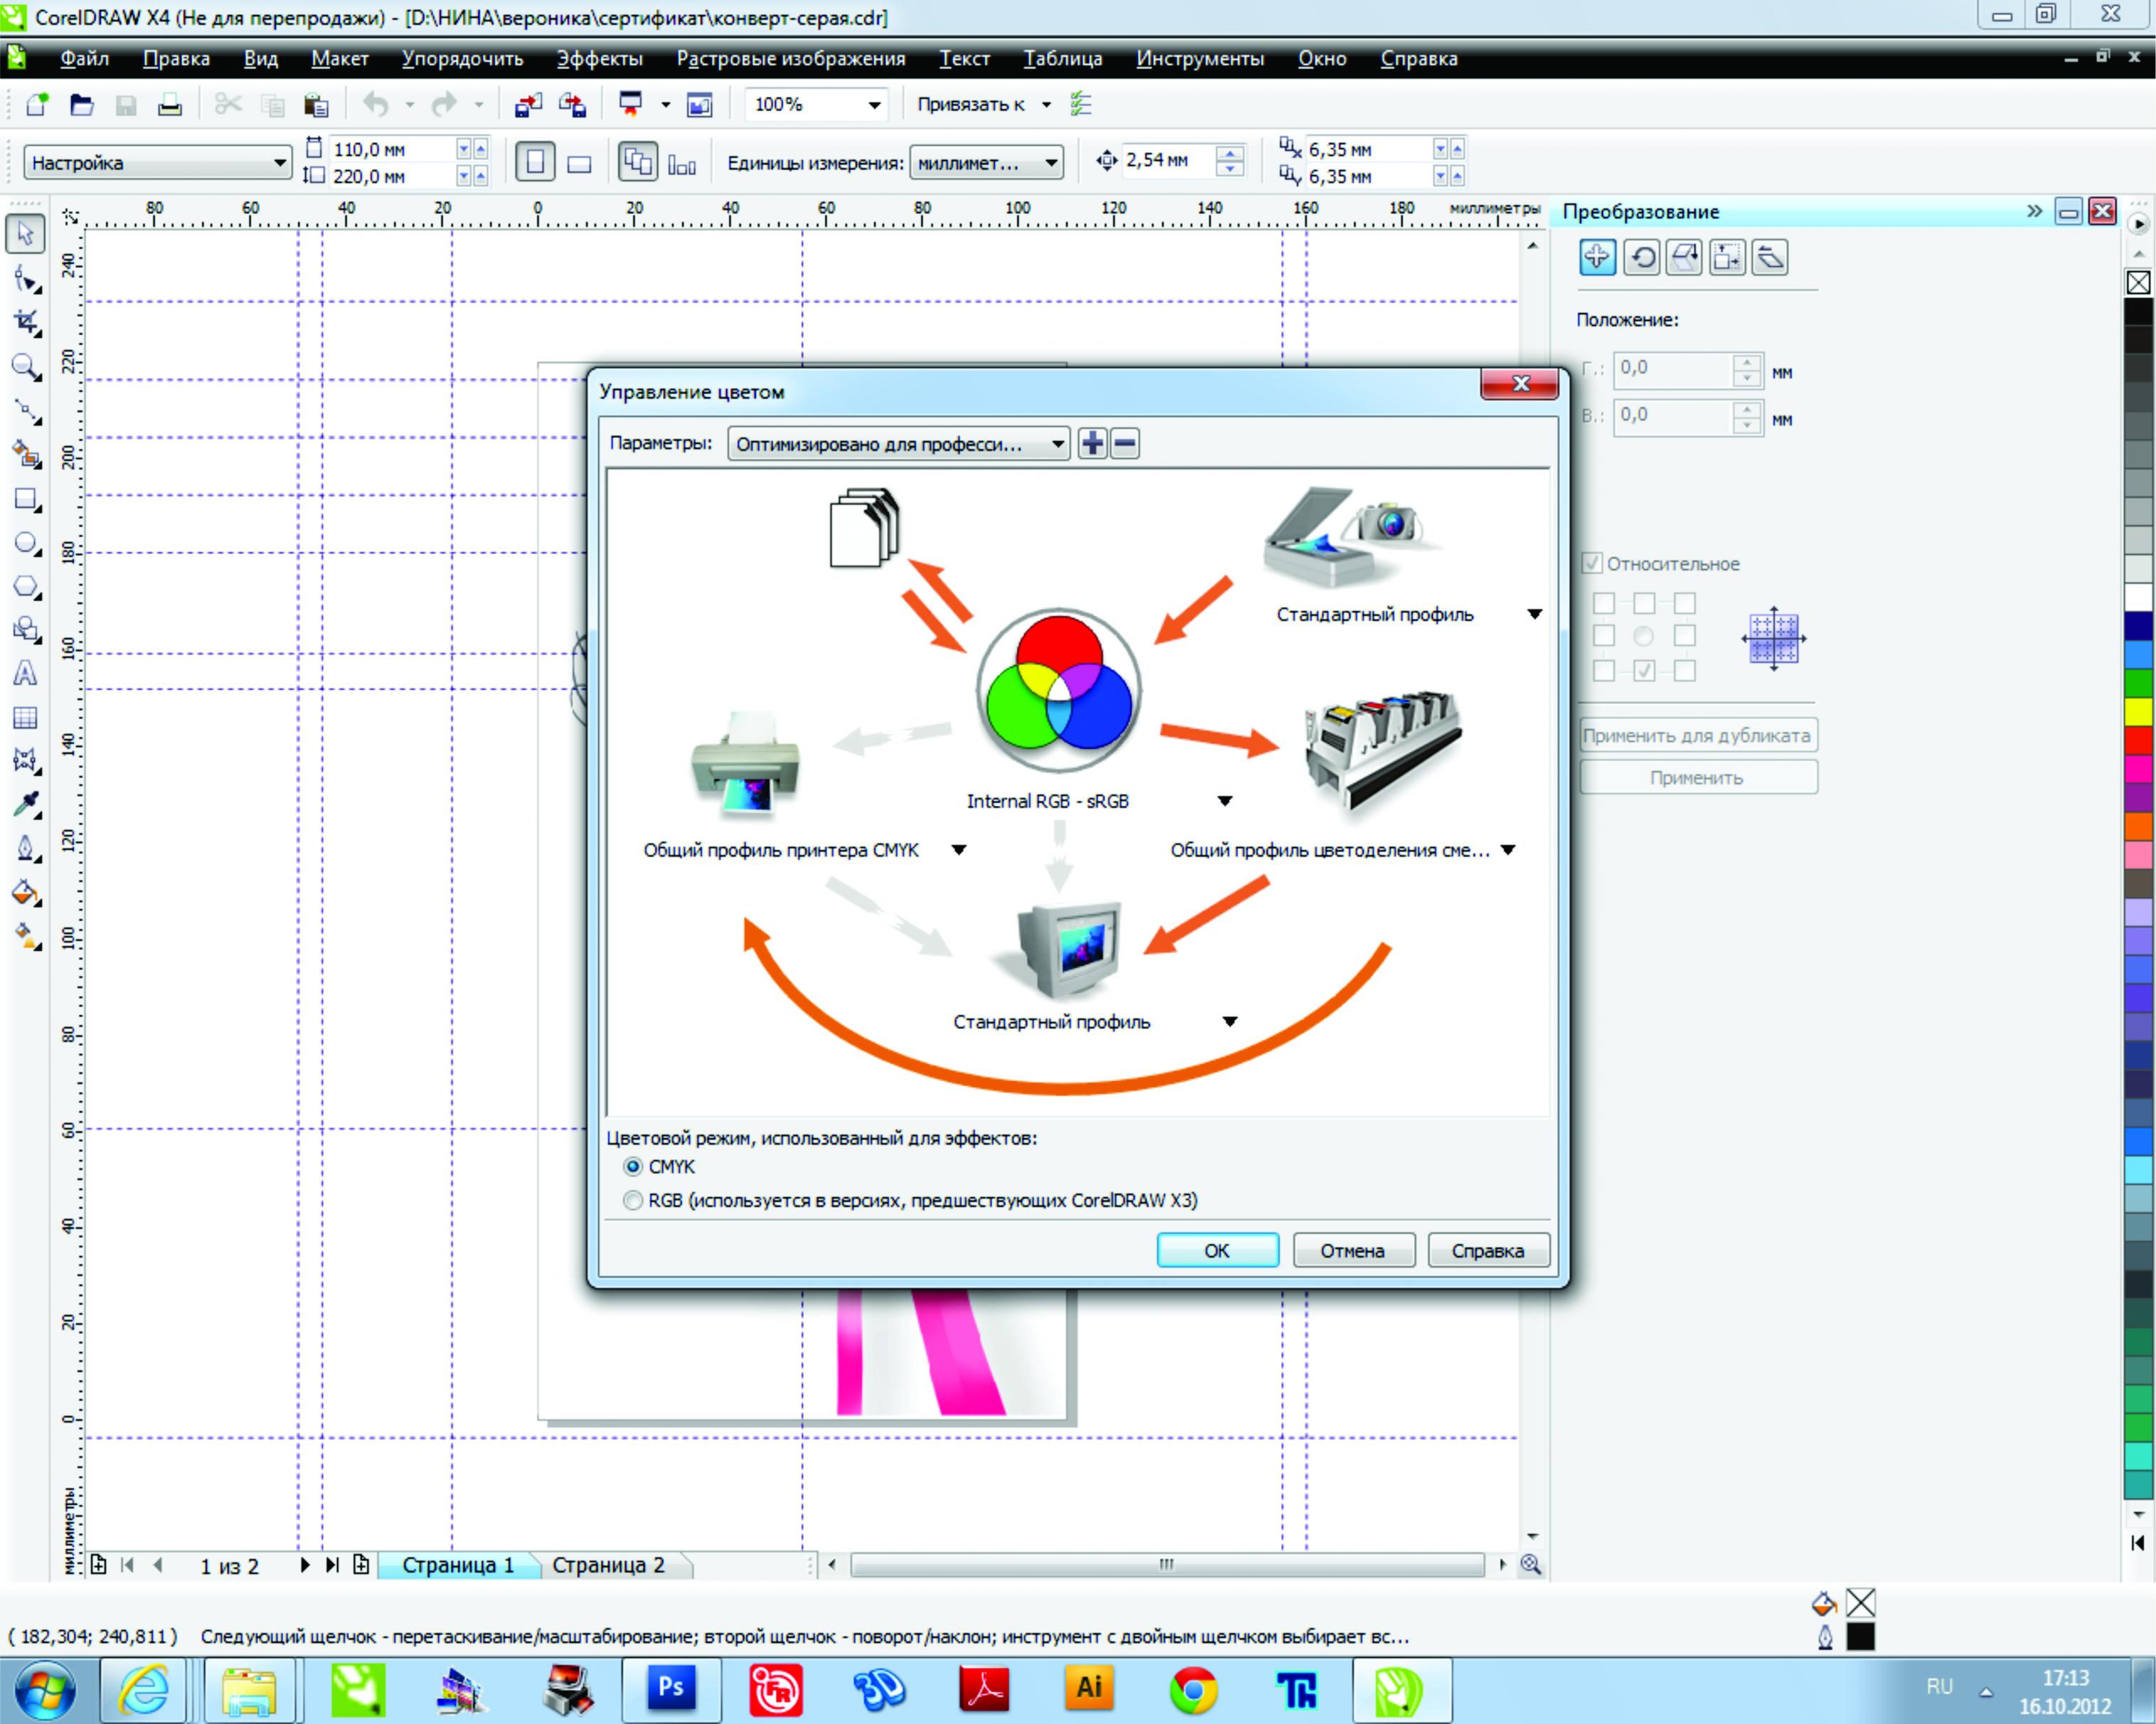Click the RGB color circle icon
Viewport: 2156px width, 1724px height.
1058,689
